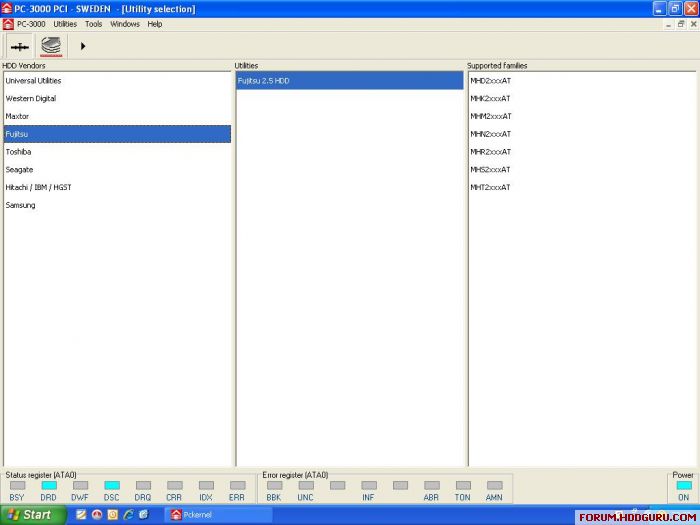
Task: Select Maxtor in HDD Vendors list
Action: coord(117,117)
